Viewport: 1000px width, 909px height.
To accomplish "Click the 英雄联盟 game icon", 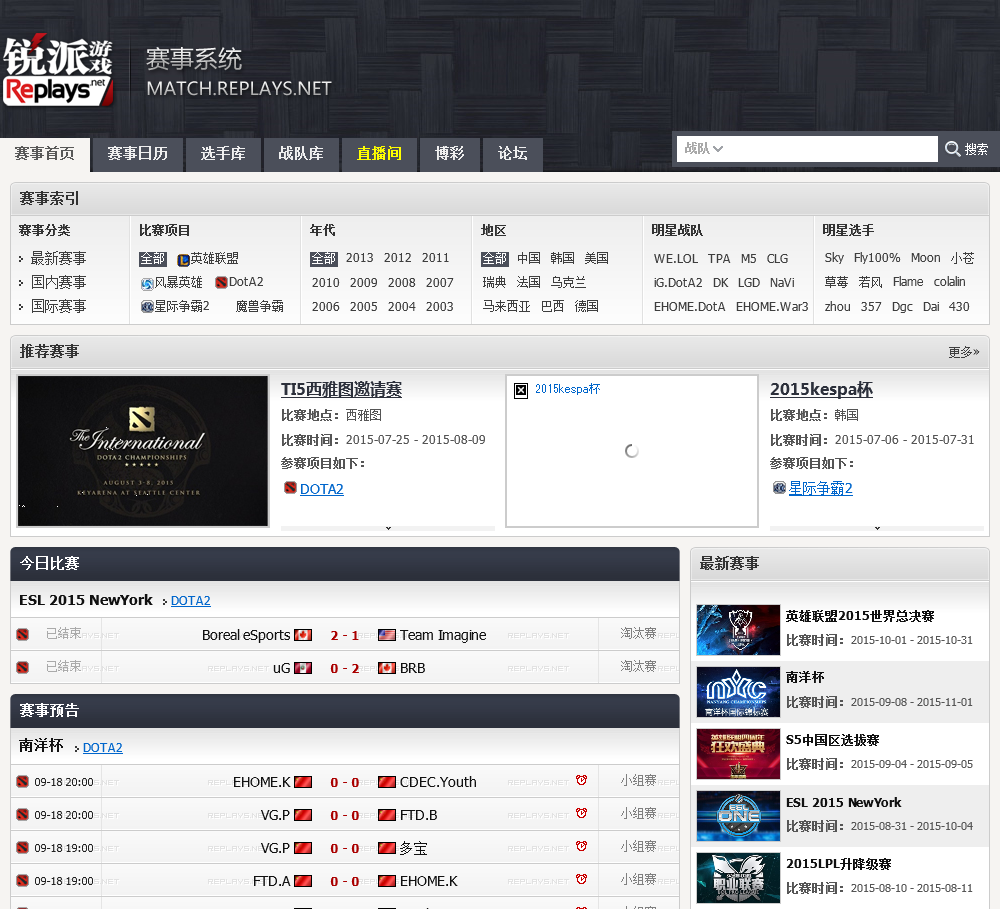I will [x=183, y=260].
